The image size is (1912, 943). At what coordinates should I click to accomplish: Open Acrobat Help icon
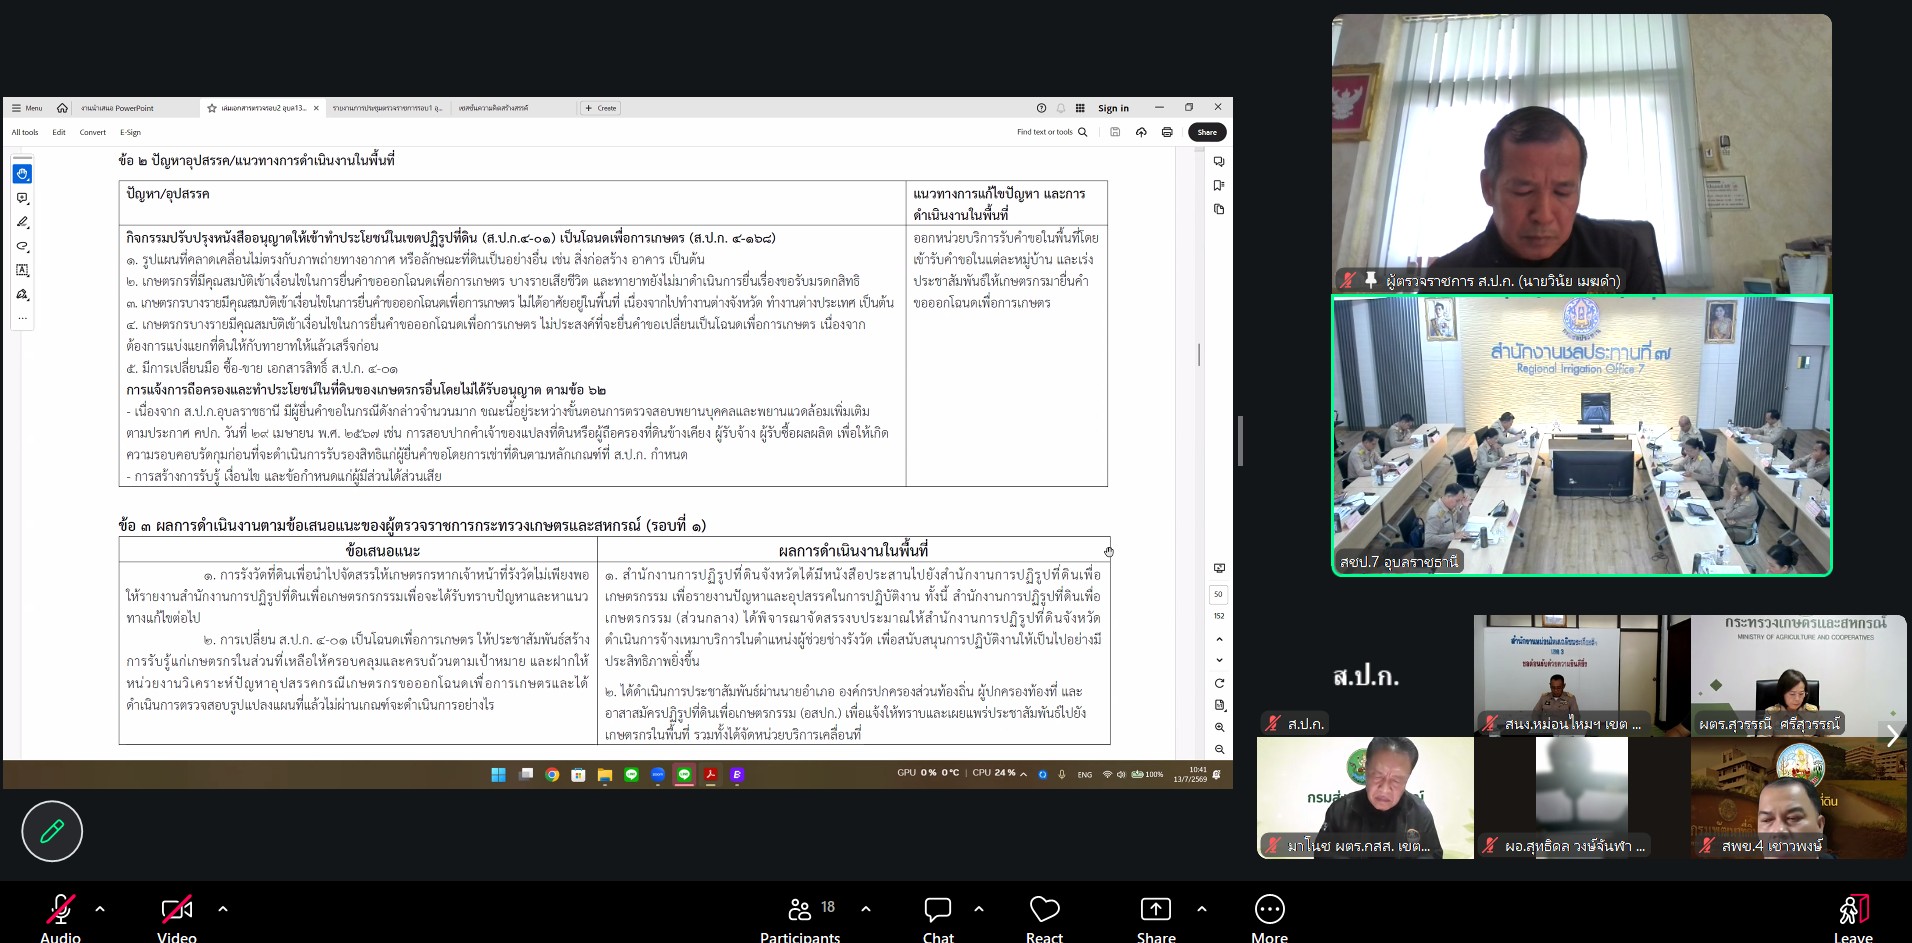(1041, 108)
